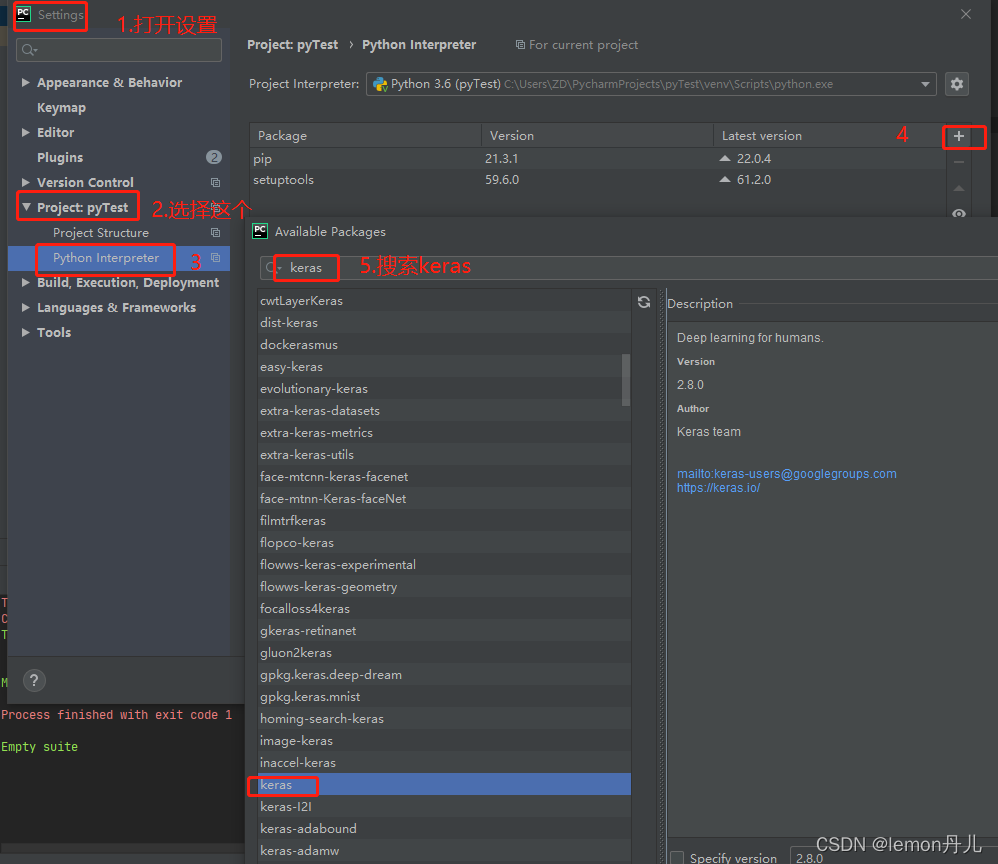Click settings search magnifier icon
This screenshot has height=864, width=998.
(x=29, y=50)
